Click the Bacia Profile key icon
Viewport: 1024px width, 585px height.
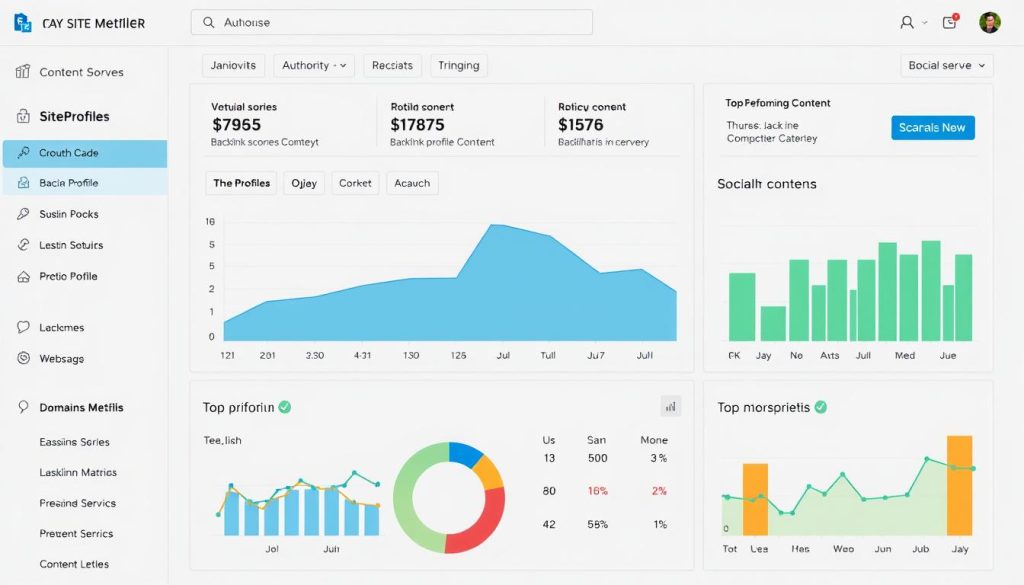coord(23,183)
